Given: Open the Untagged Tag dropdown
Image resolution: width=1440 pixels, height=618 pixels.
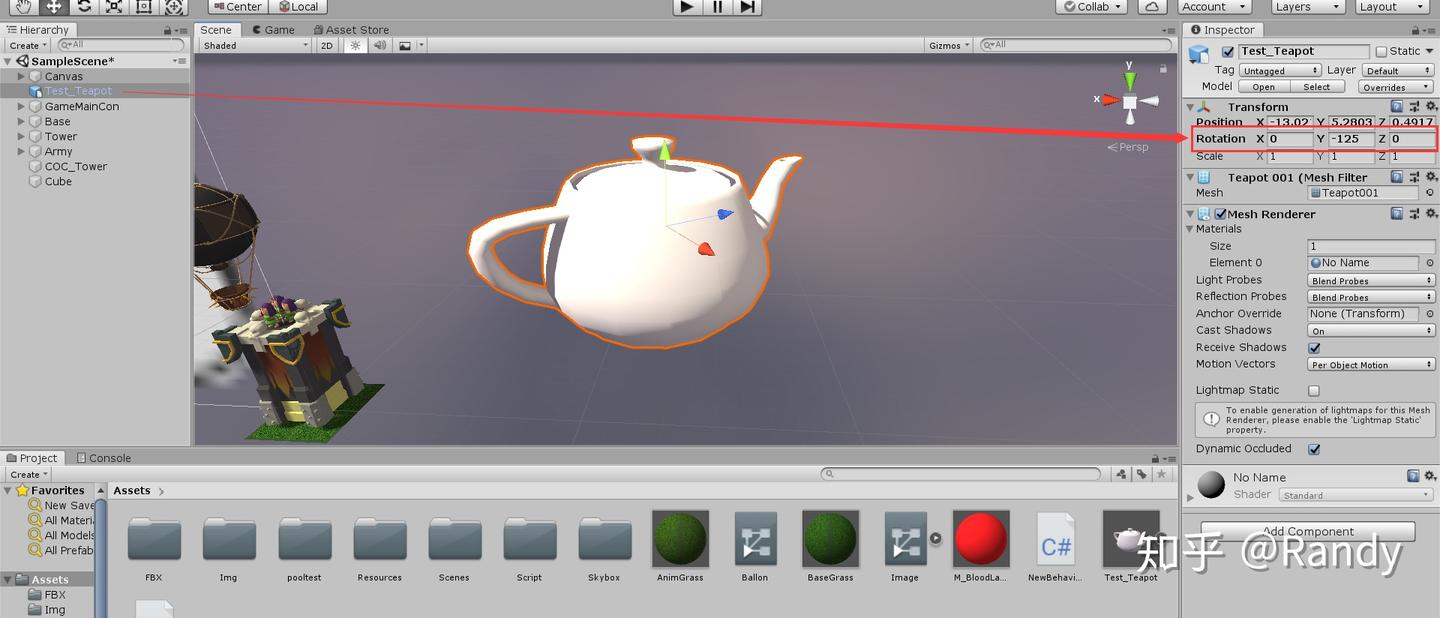Looking at the screenshot, I should pyautogui.click(x=1280, y=69).
